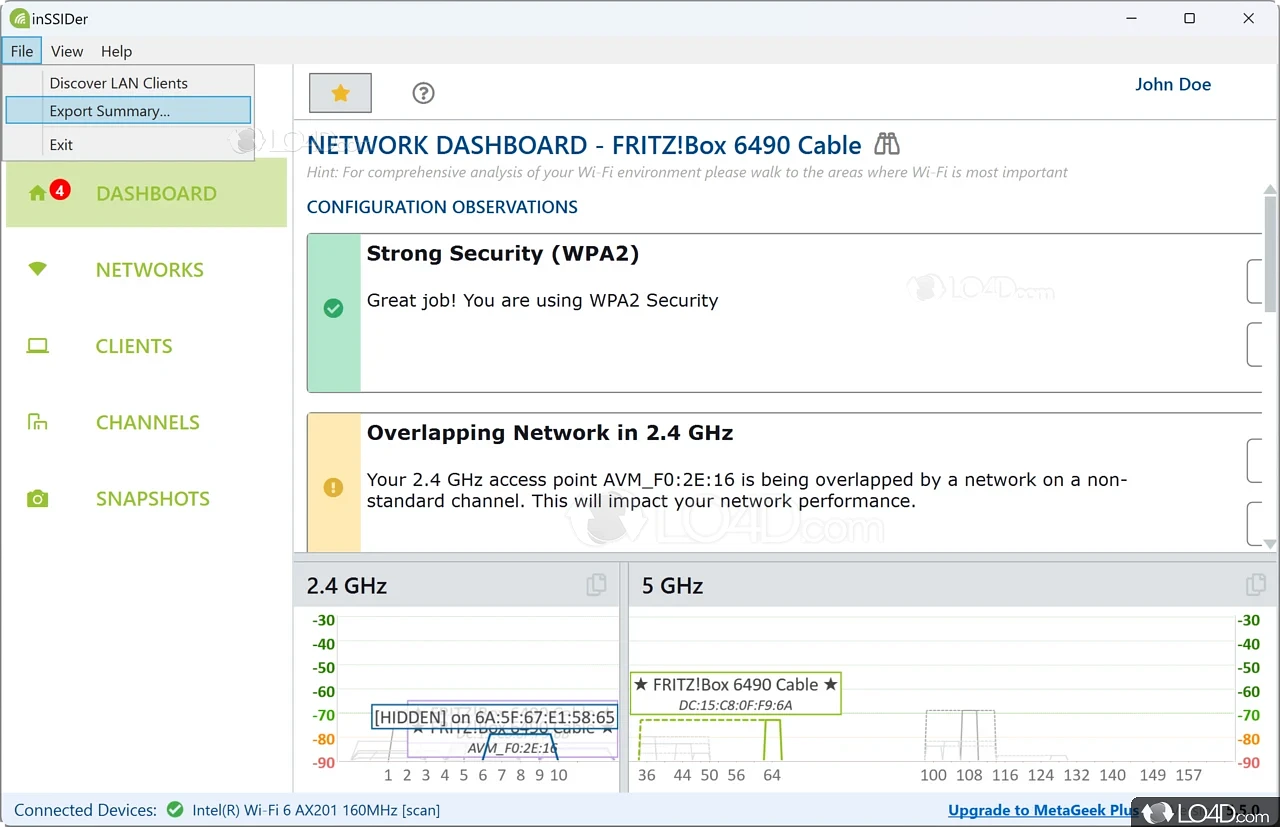Open the File menu
This screenshot has height=827, width=1280.
[x=22, y=51]
